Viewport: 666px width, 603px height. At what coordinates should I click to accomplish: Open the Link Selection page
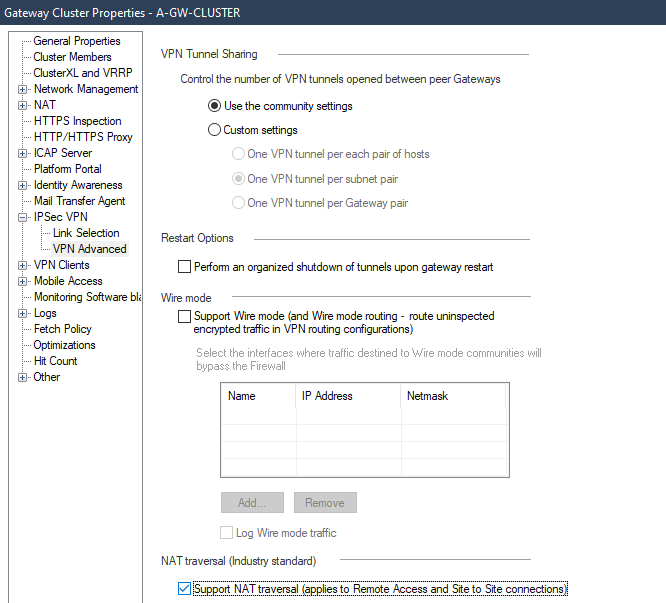point(86,233)
